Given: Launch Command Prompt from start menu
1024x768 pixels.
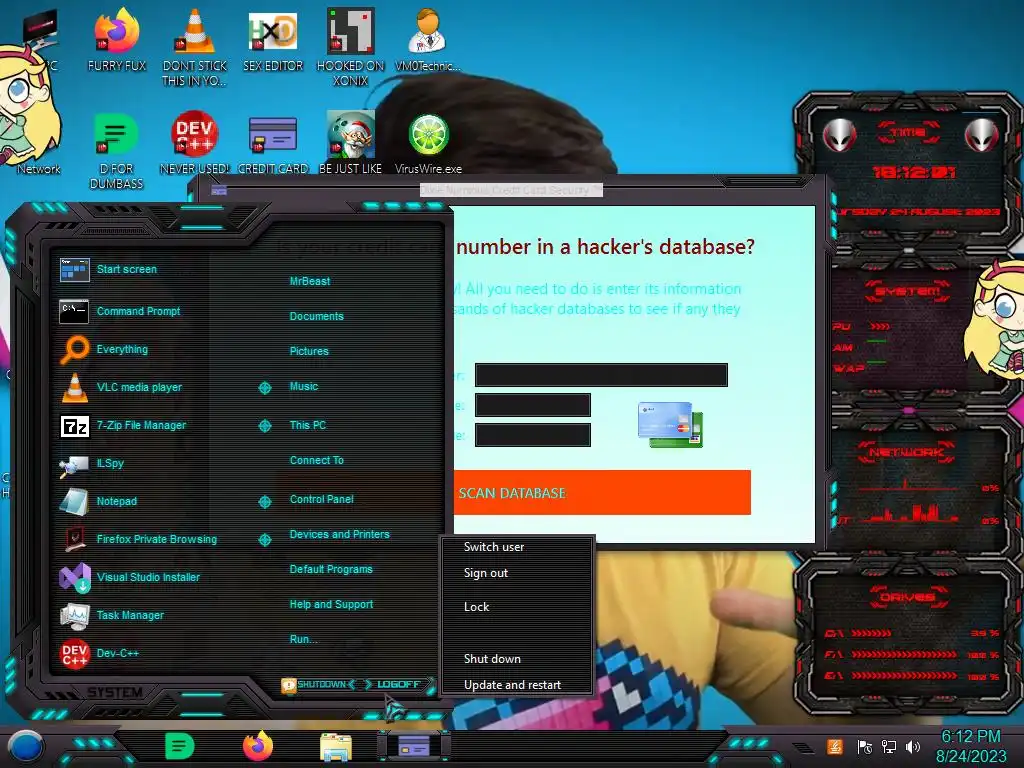Looking at the screenshot, I should coord(120,312).
